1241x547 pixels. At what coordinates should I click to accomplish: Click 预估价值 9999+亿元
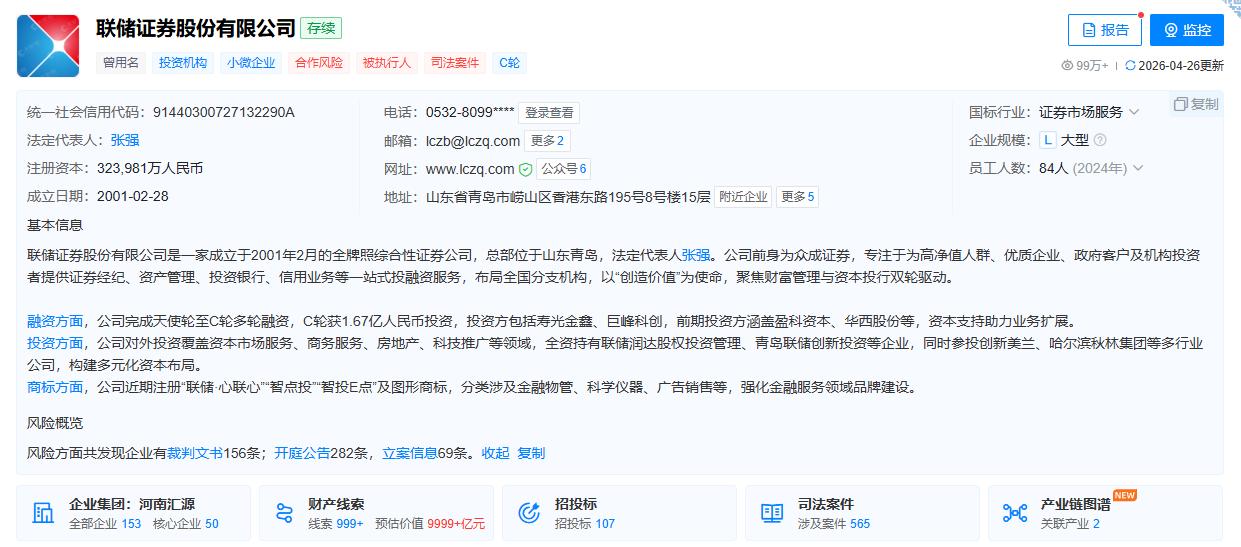(430, 523)
